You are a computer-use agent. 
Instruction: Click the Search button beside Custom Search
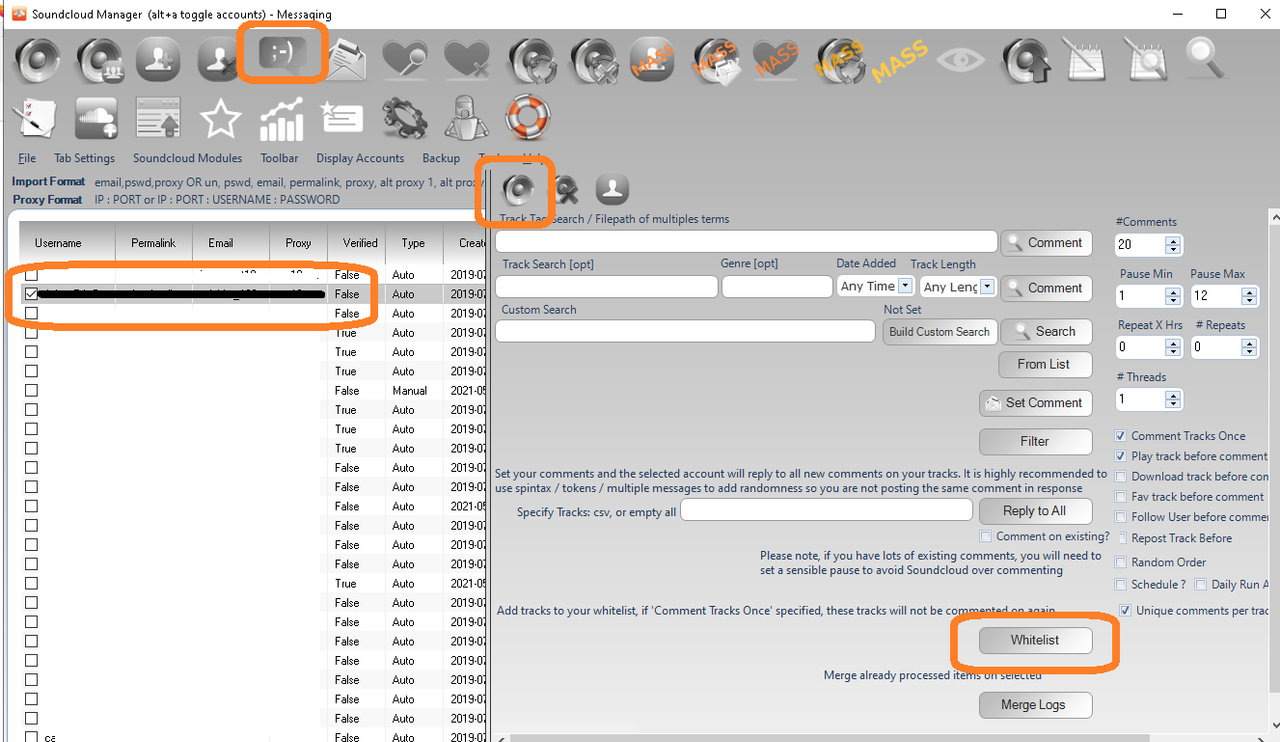pos(1045,332)
